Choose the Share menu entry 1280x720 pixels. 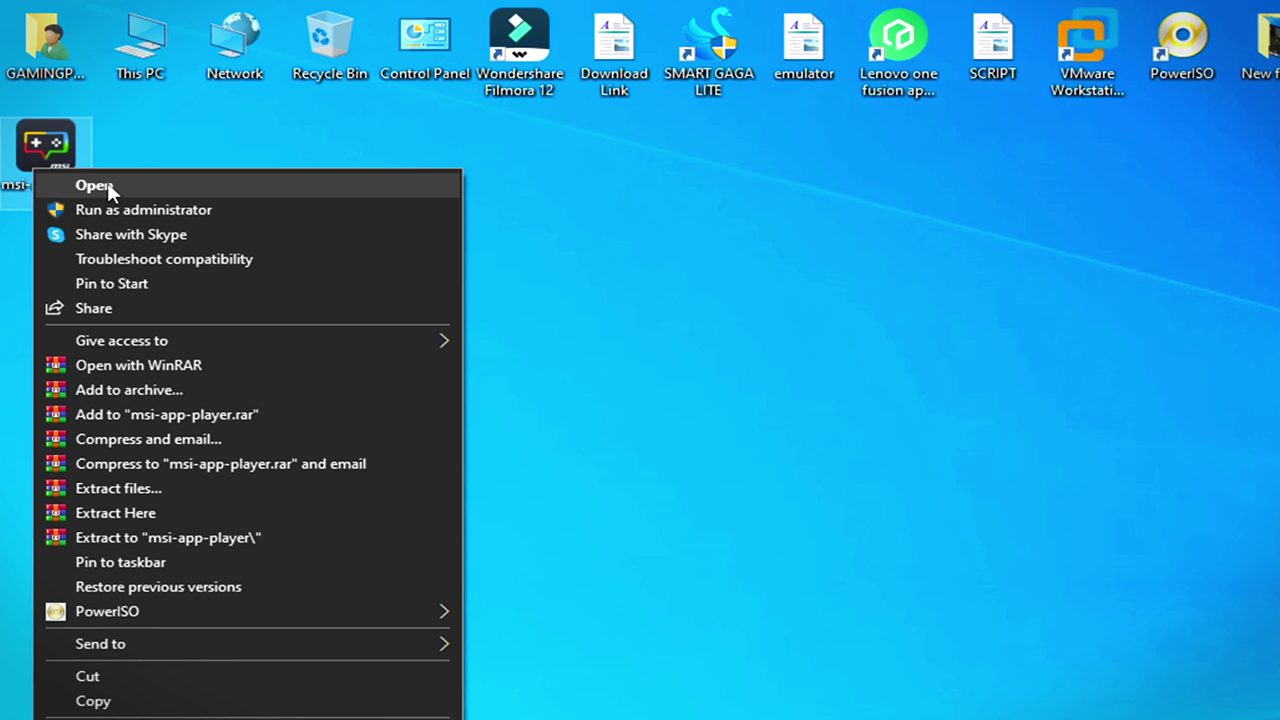pos(248,308)
